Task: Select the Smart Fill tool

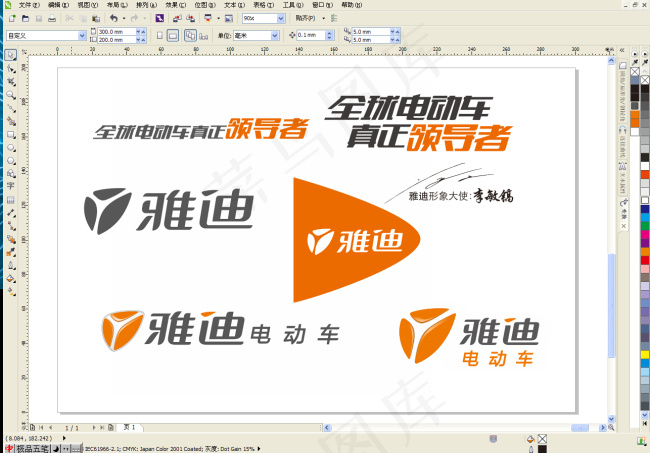Action: tap(11, 121)
